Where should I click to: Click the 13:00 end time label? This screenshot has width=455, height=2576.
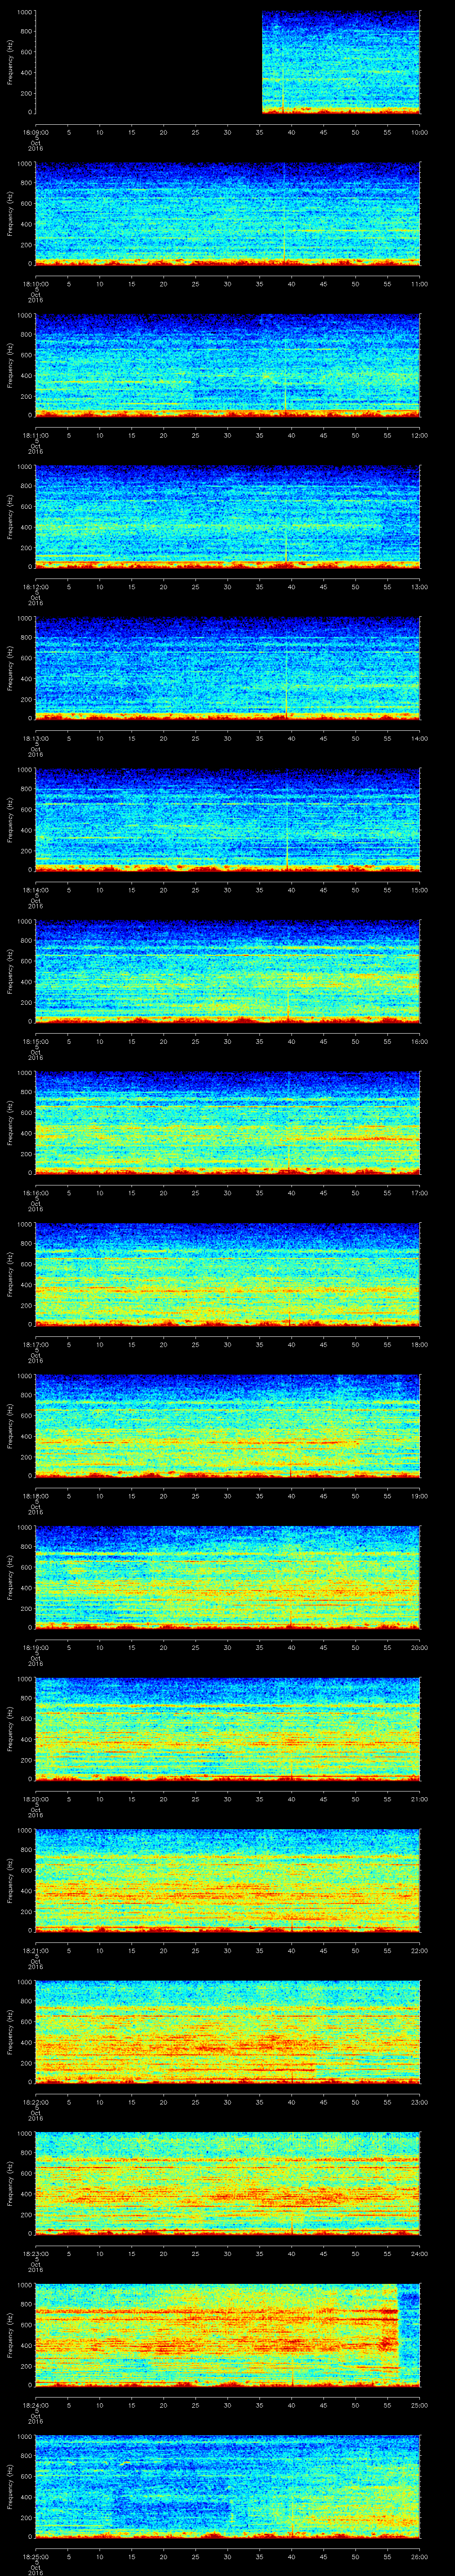point(420,586)
